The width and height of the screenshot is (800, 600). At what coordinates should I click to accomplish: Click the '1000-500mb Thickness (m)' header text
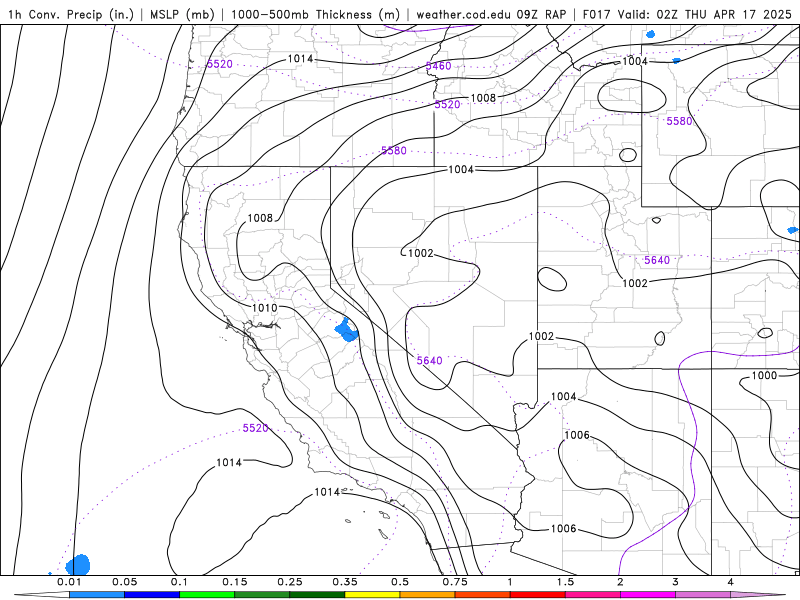(x=315, y=14)
